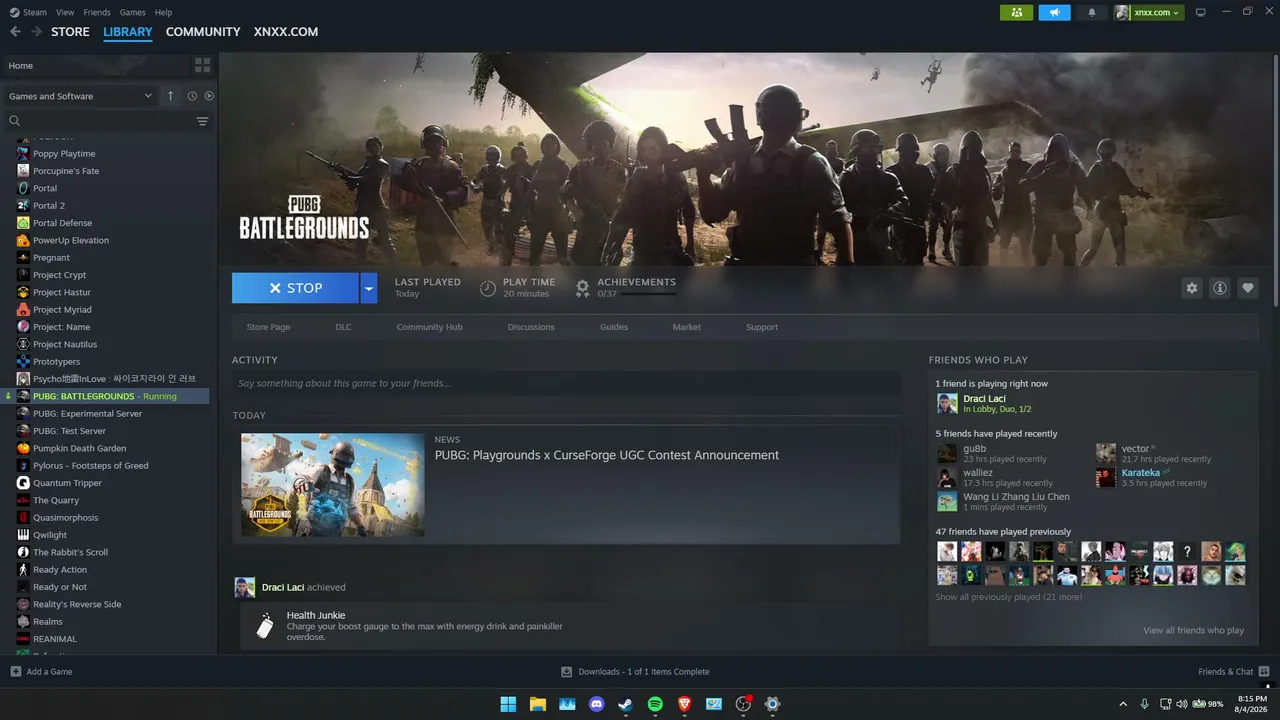Select Poppy Playtime in library list
Screen dimensions: 1280x720
click(x=64, y=153)
